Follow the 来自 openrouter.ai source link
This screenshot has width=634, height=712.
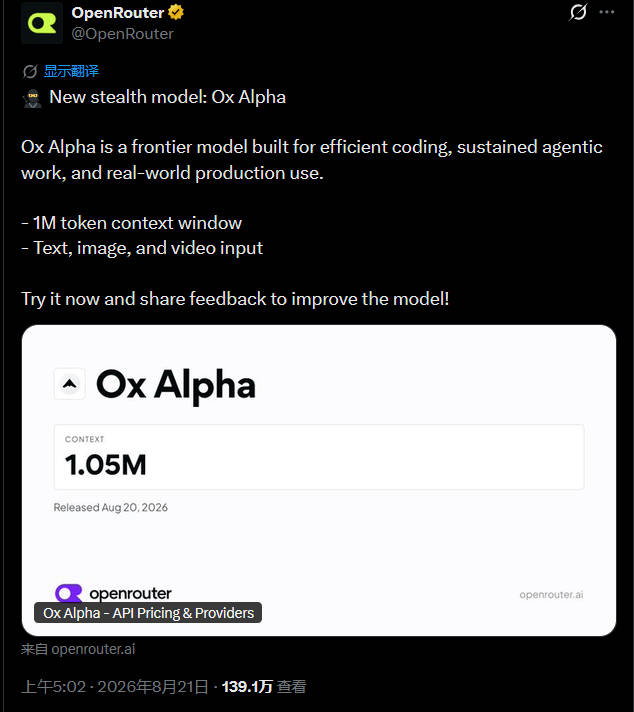pos(78,649)
